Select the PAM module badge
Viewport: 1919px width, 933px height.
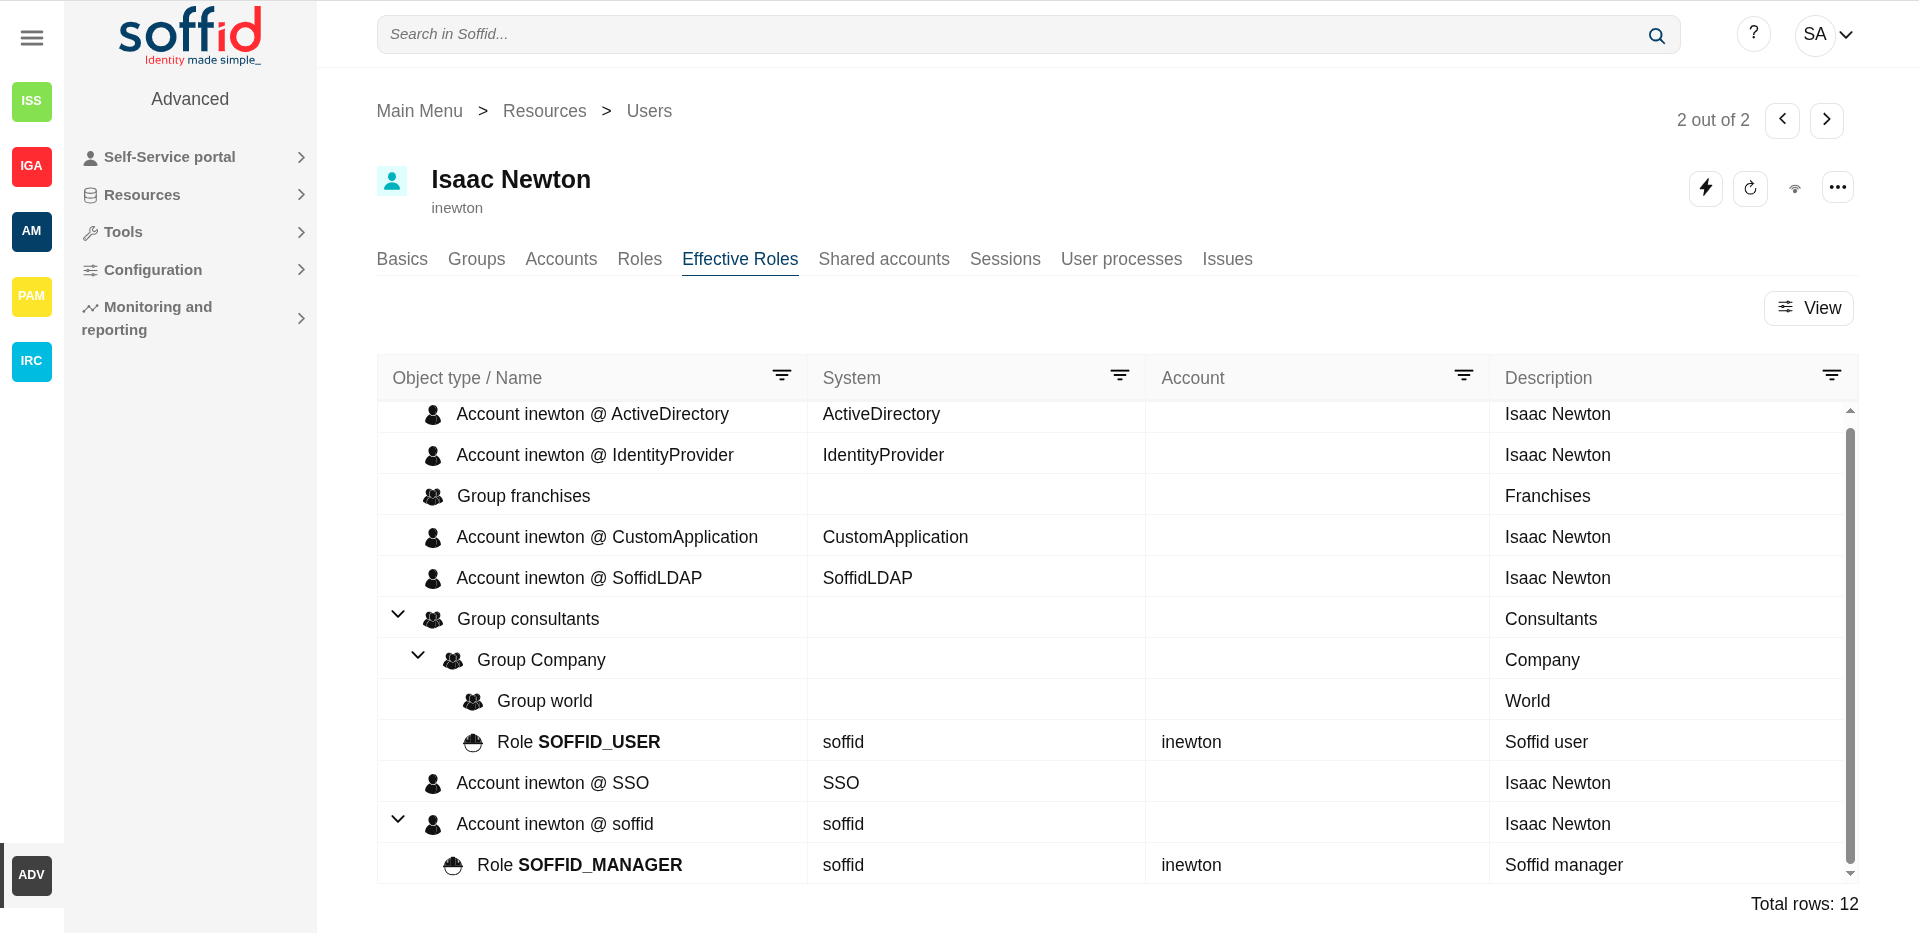(x=32, y=297)
